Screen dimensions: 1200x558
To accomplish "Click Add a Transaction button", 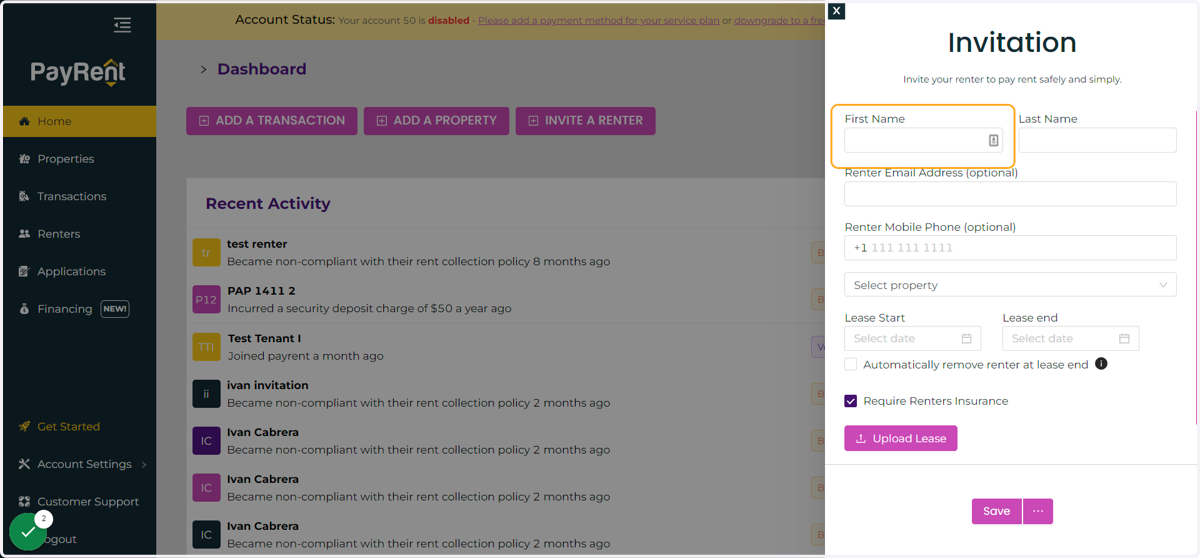I will pyautogui.click(x=271, y=121).
